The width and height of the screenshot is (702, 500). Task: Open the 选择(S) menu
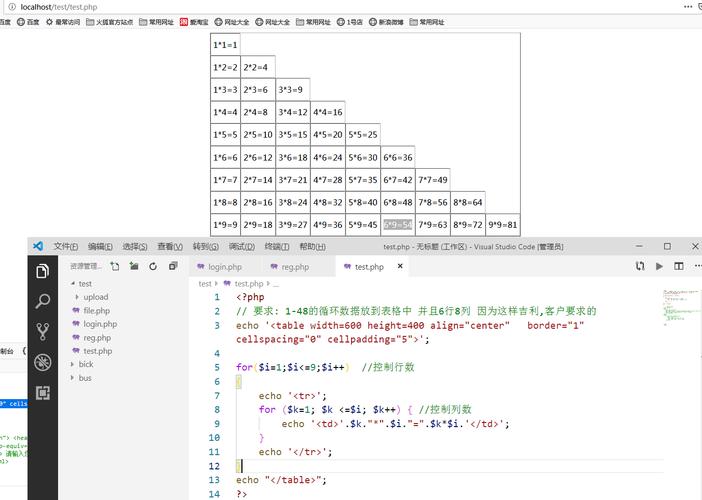pyautogui.click(x=135, y=246)
